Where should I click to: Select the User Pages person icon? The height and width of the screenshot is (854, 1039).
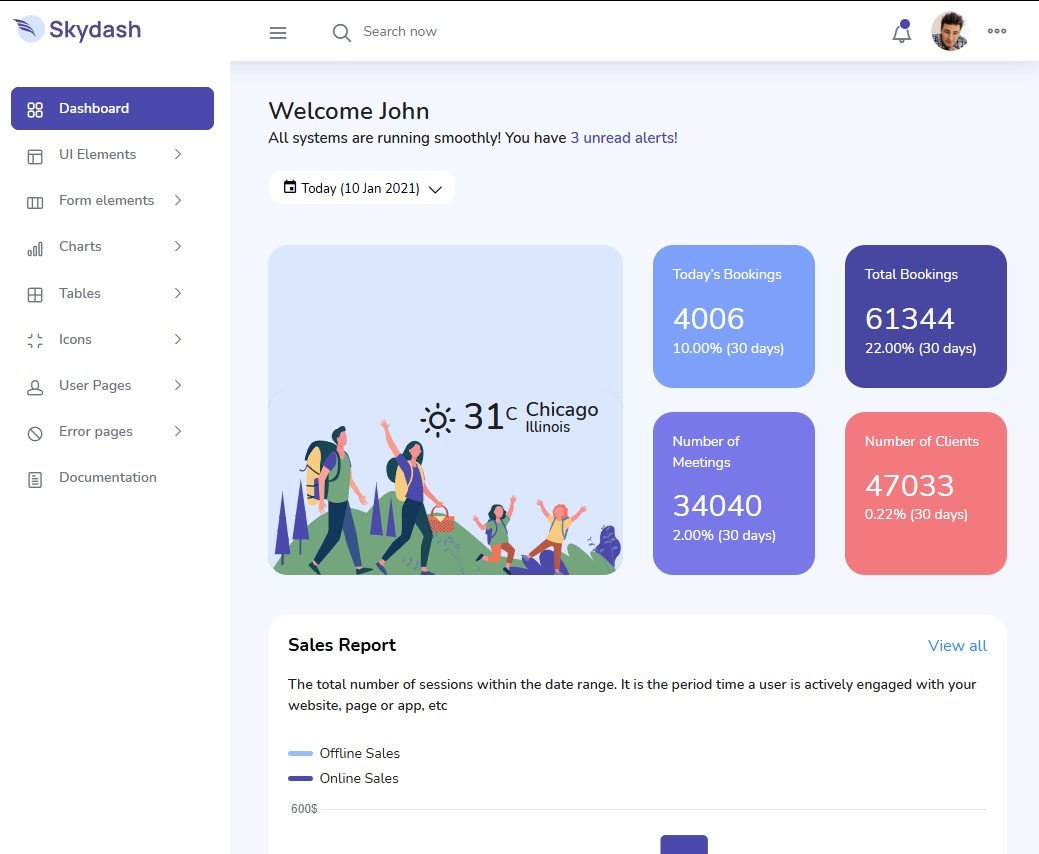point(36,385)
